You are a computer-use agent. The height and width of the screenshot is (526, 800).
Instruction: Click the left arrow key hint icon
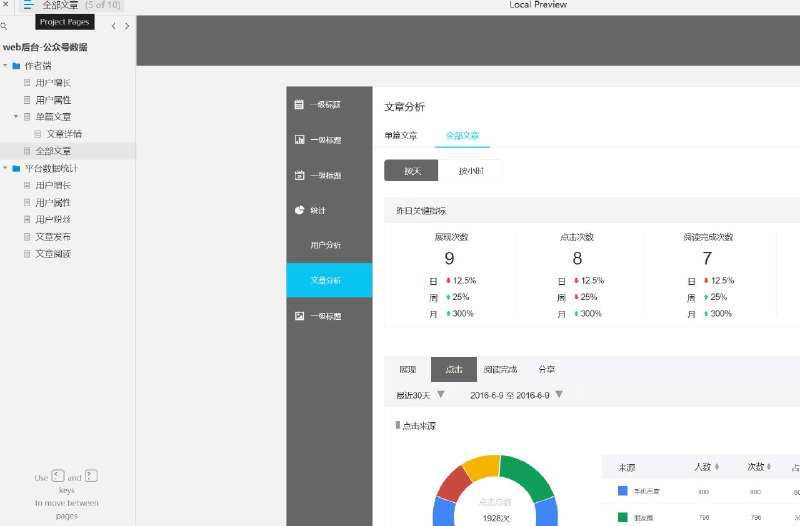pyautogui.click(x=58, y=475)
